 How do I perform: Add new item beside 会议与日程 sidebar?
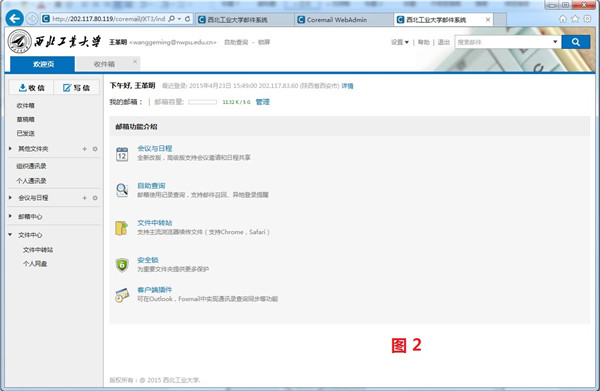click(x=85, y=198)
